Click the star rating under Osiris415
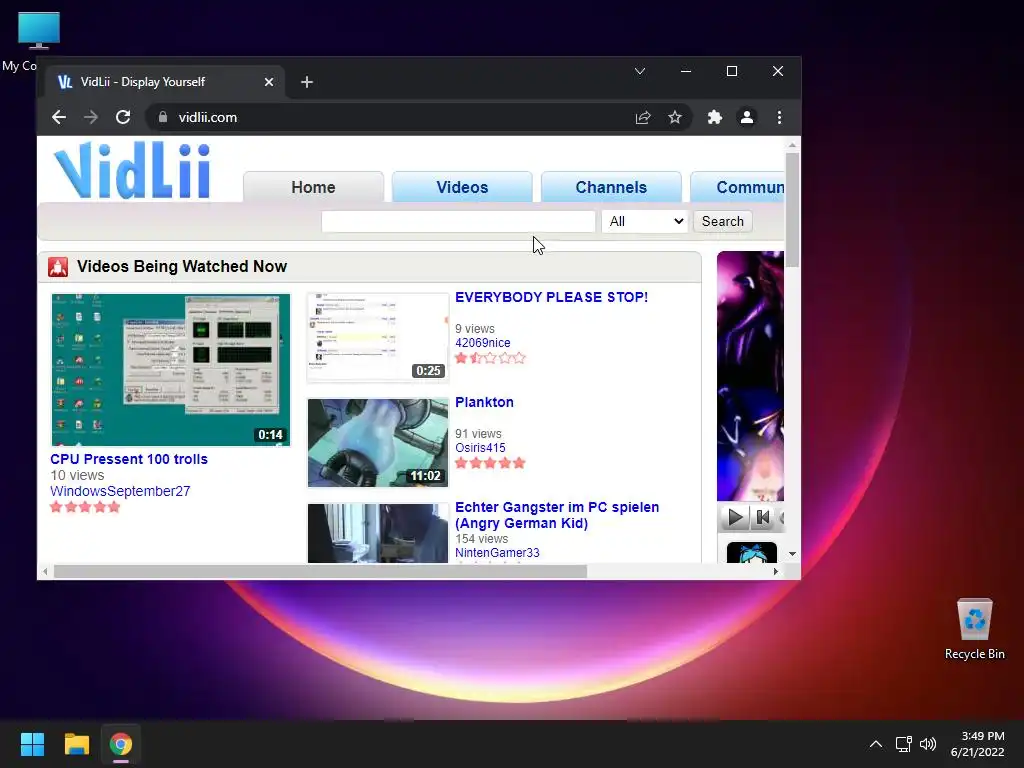 490,463
